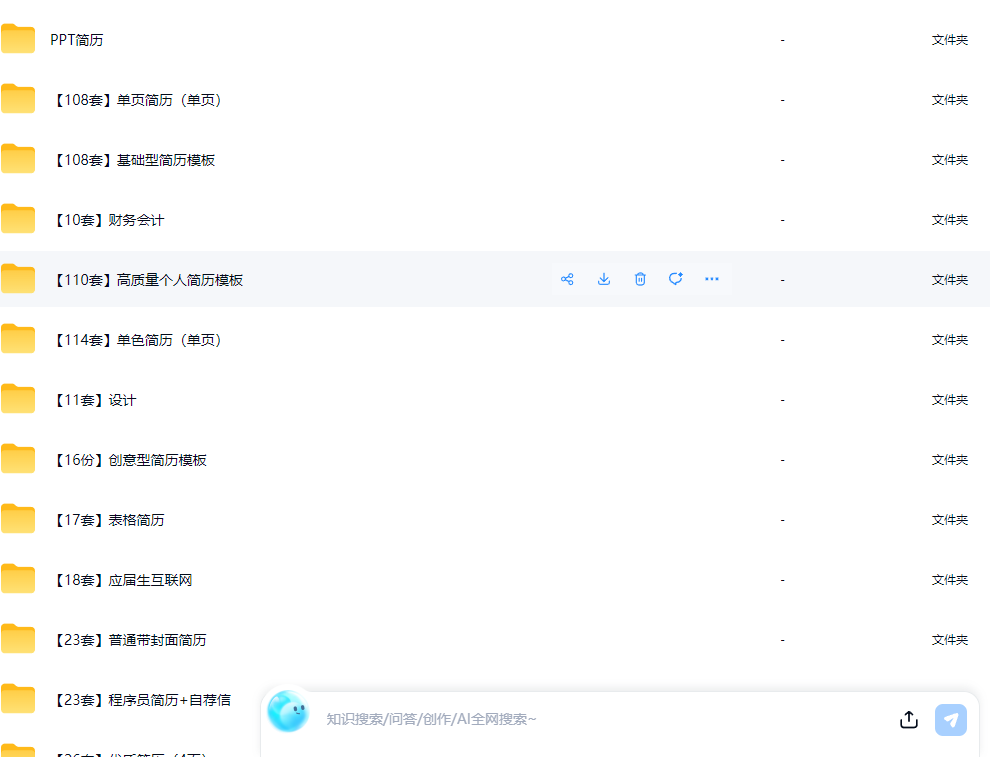Click the blue AI assistant mascot
The image size is (990, 757).
pos(288,711)
